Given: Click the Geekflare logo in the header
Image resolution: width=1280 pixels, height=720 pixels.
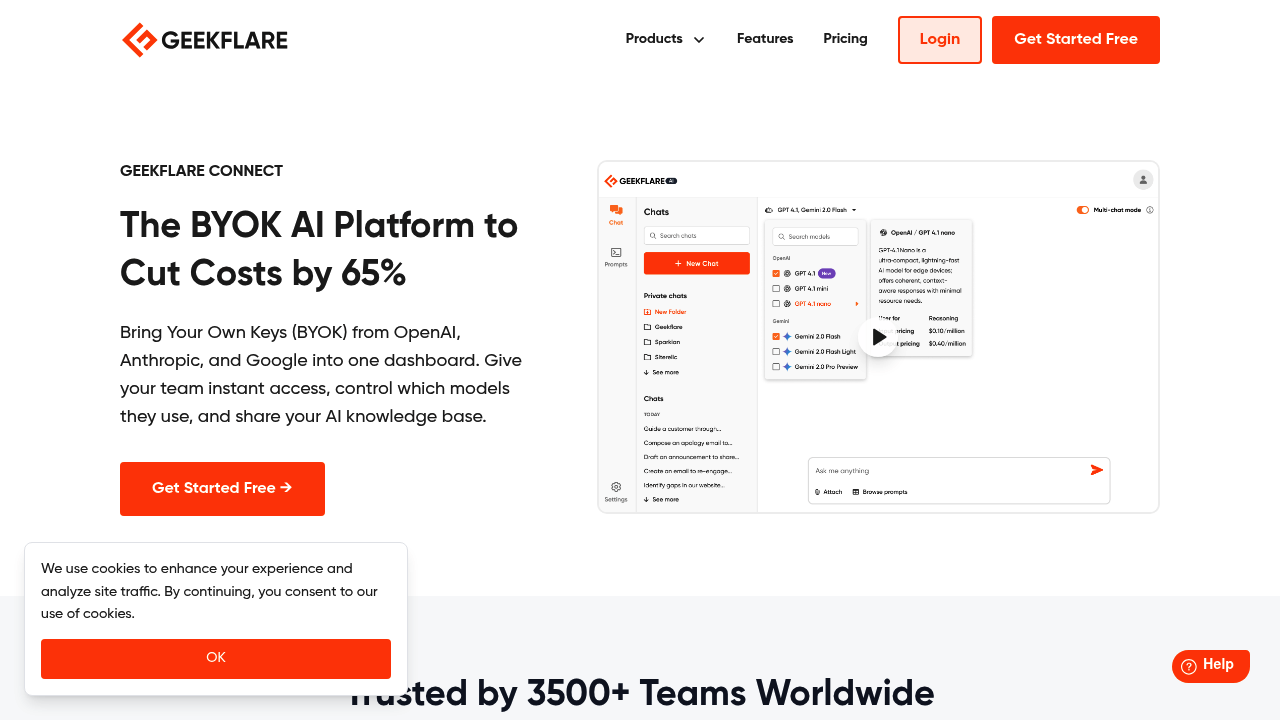Looking at the screenshot, I should pos(205,40).
